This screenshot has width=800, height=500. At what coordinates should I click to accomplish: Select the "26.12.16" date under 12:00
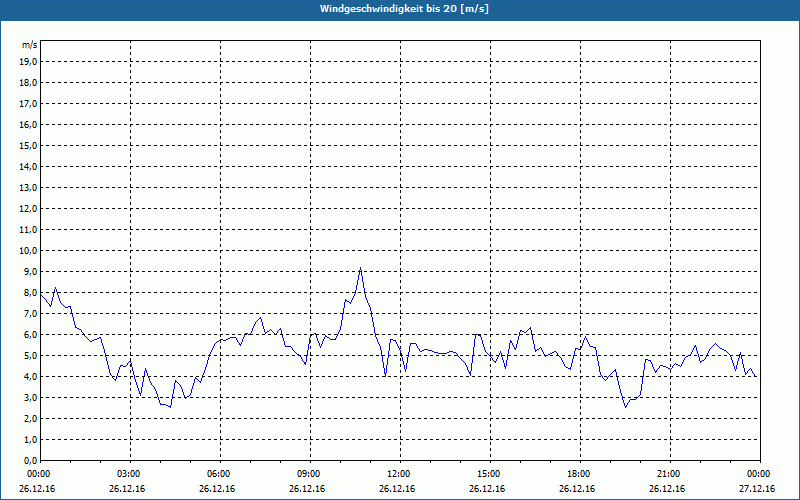(x=397, y=489)
